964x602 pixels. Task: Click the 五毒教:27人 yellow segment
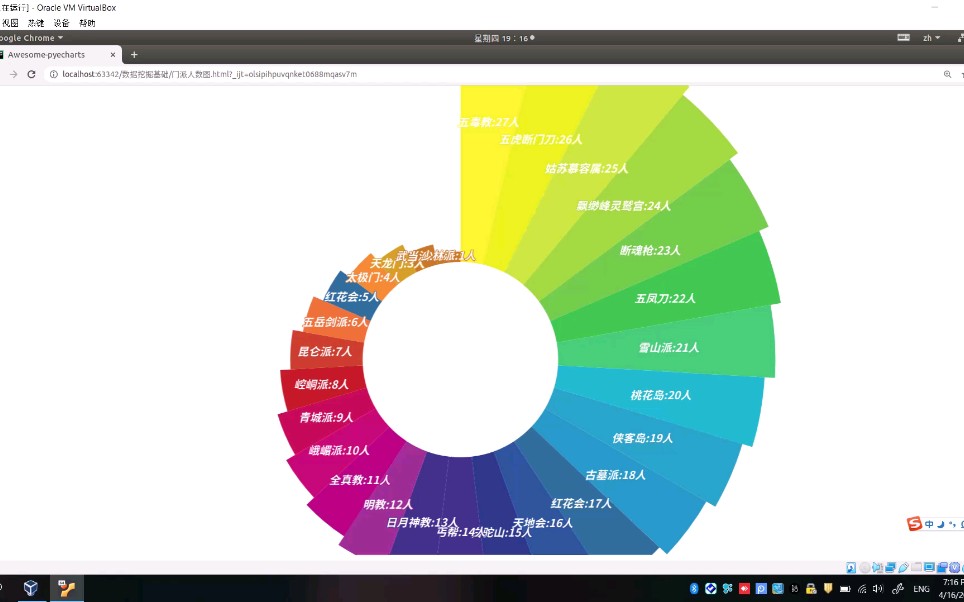pos(488,122)
